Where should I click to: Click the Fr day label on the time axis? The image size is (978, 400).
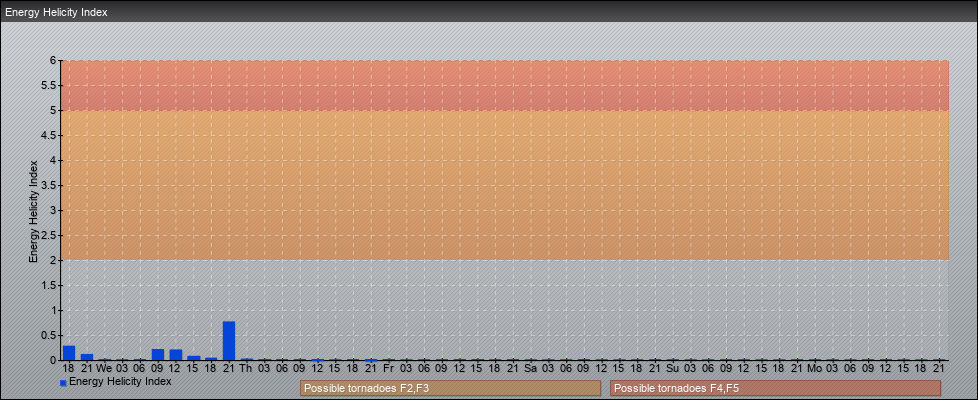click(388, 368)
